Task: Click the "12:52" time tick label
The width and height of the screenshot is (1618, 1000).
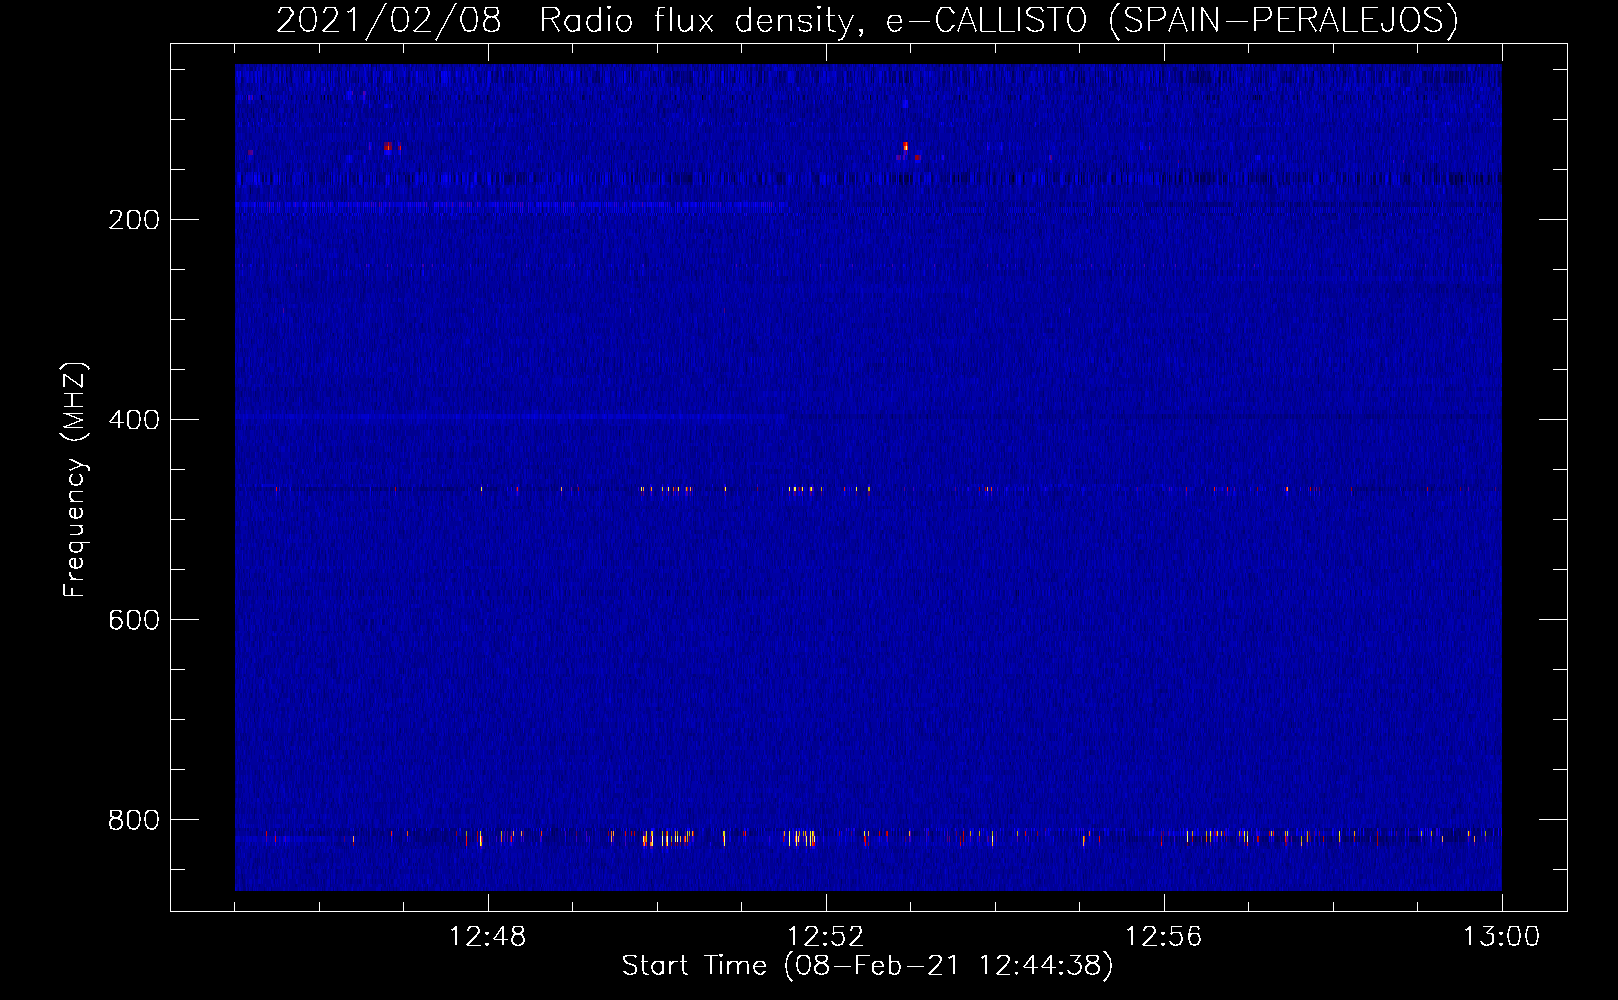Action: coord(826,937)
